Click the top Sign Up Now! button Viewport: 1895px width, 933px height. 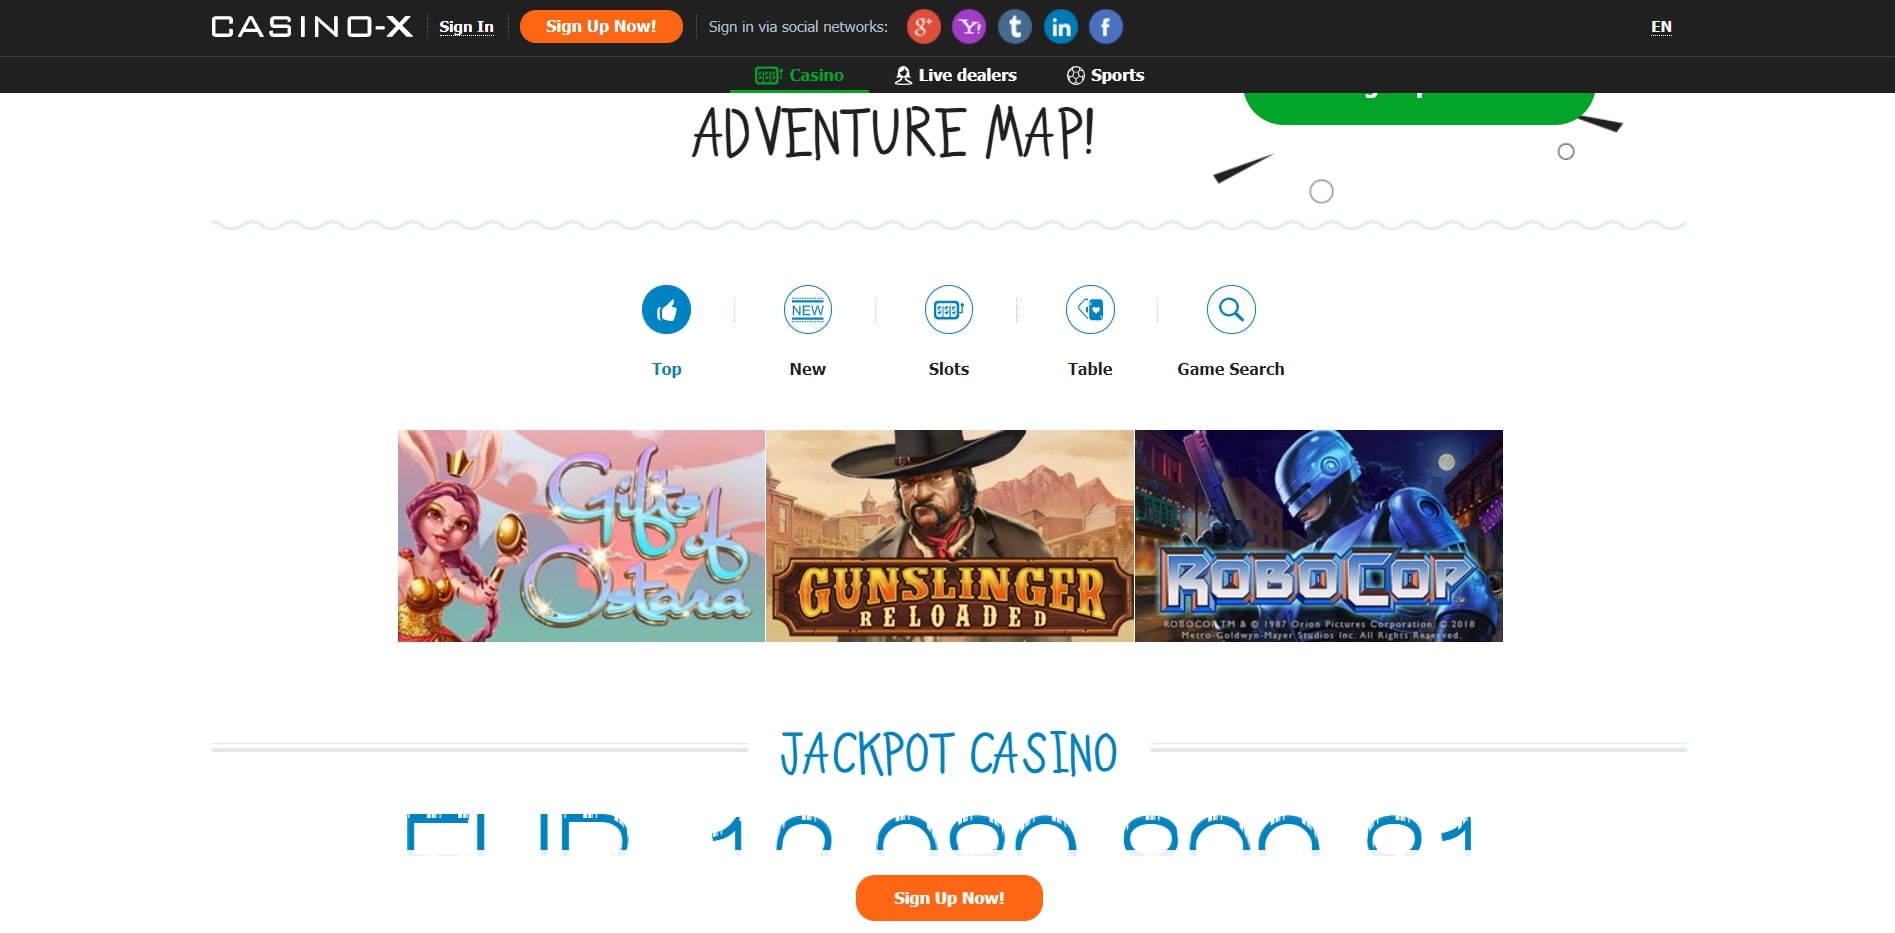pos(601,26)
